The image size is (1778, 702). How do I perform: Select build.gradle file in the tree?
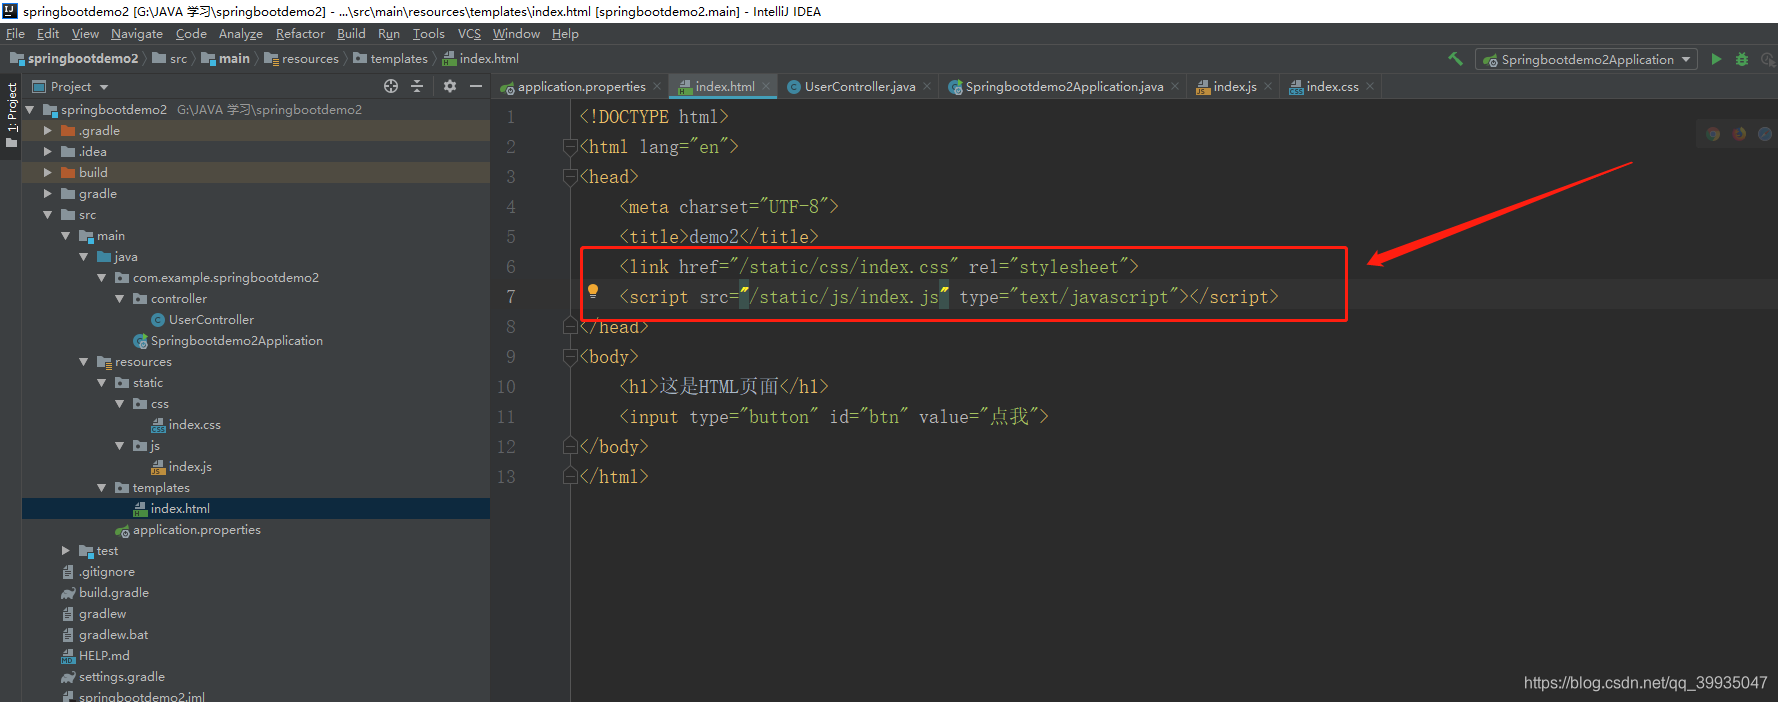pos(105,593)
